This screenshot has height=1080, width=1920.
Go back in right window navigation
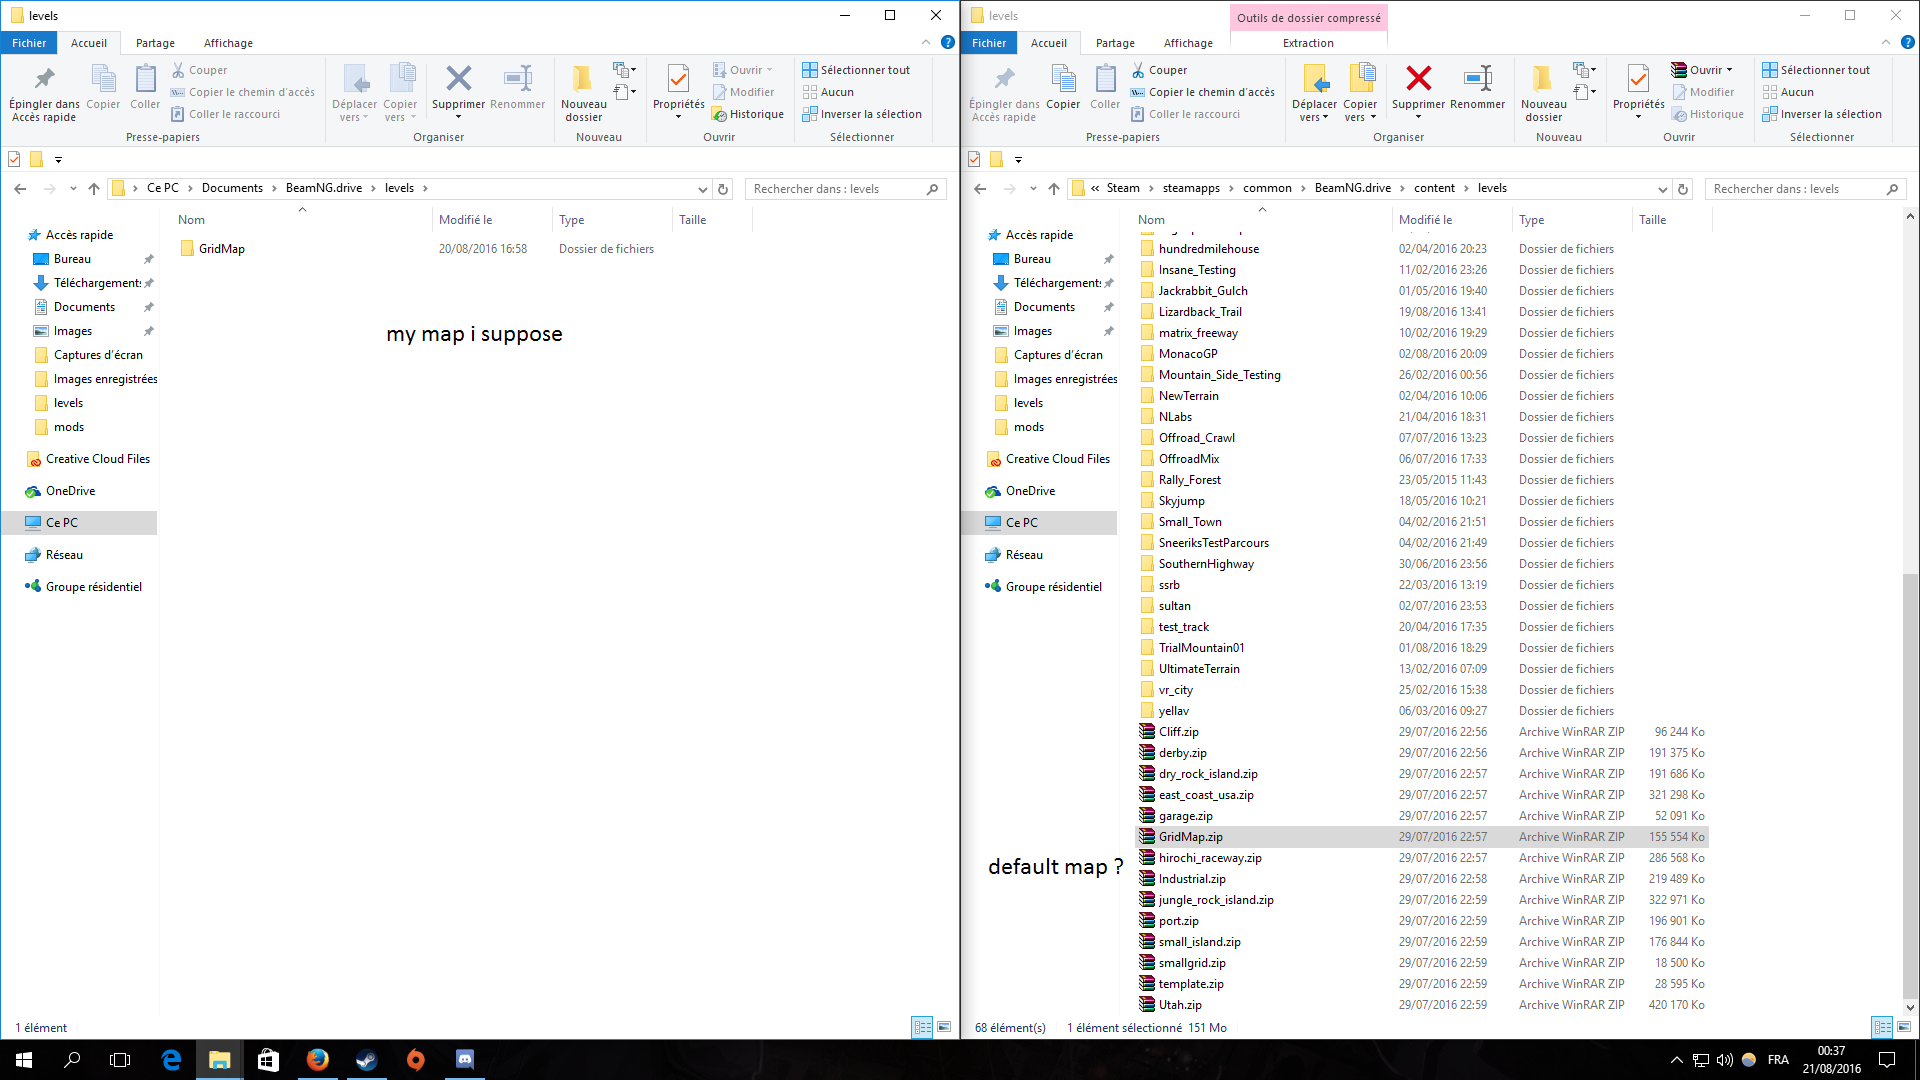(x=980, y=188)
